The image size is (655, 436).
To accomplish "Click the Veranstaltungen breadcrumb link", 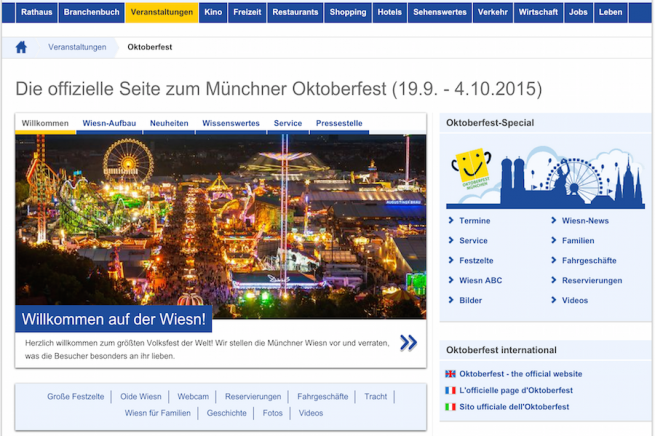I will [77, 47].
